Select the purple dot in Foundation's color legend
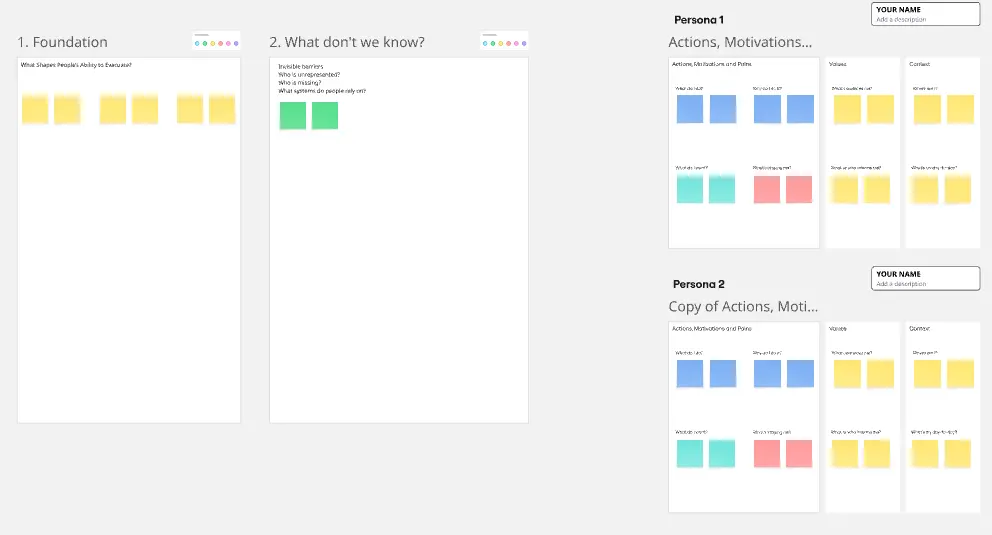 [x=236, y=44]
